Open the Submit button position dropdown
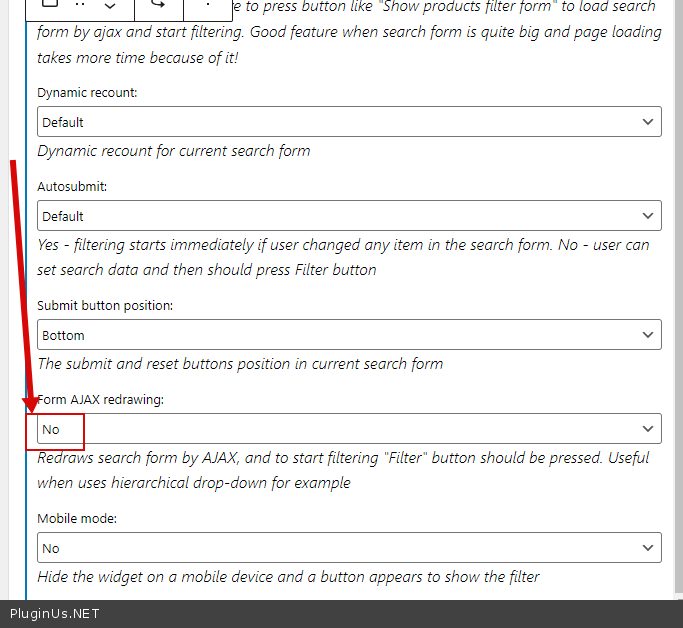 click(x=349, y=335)
